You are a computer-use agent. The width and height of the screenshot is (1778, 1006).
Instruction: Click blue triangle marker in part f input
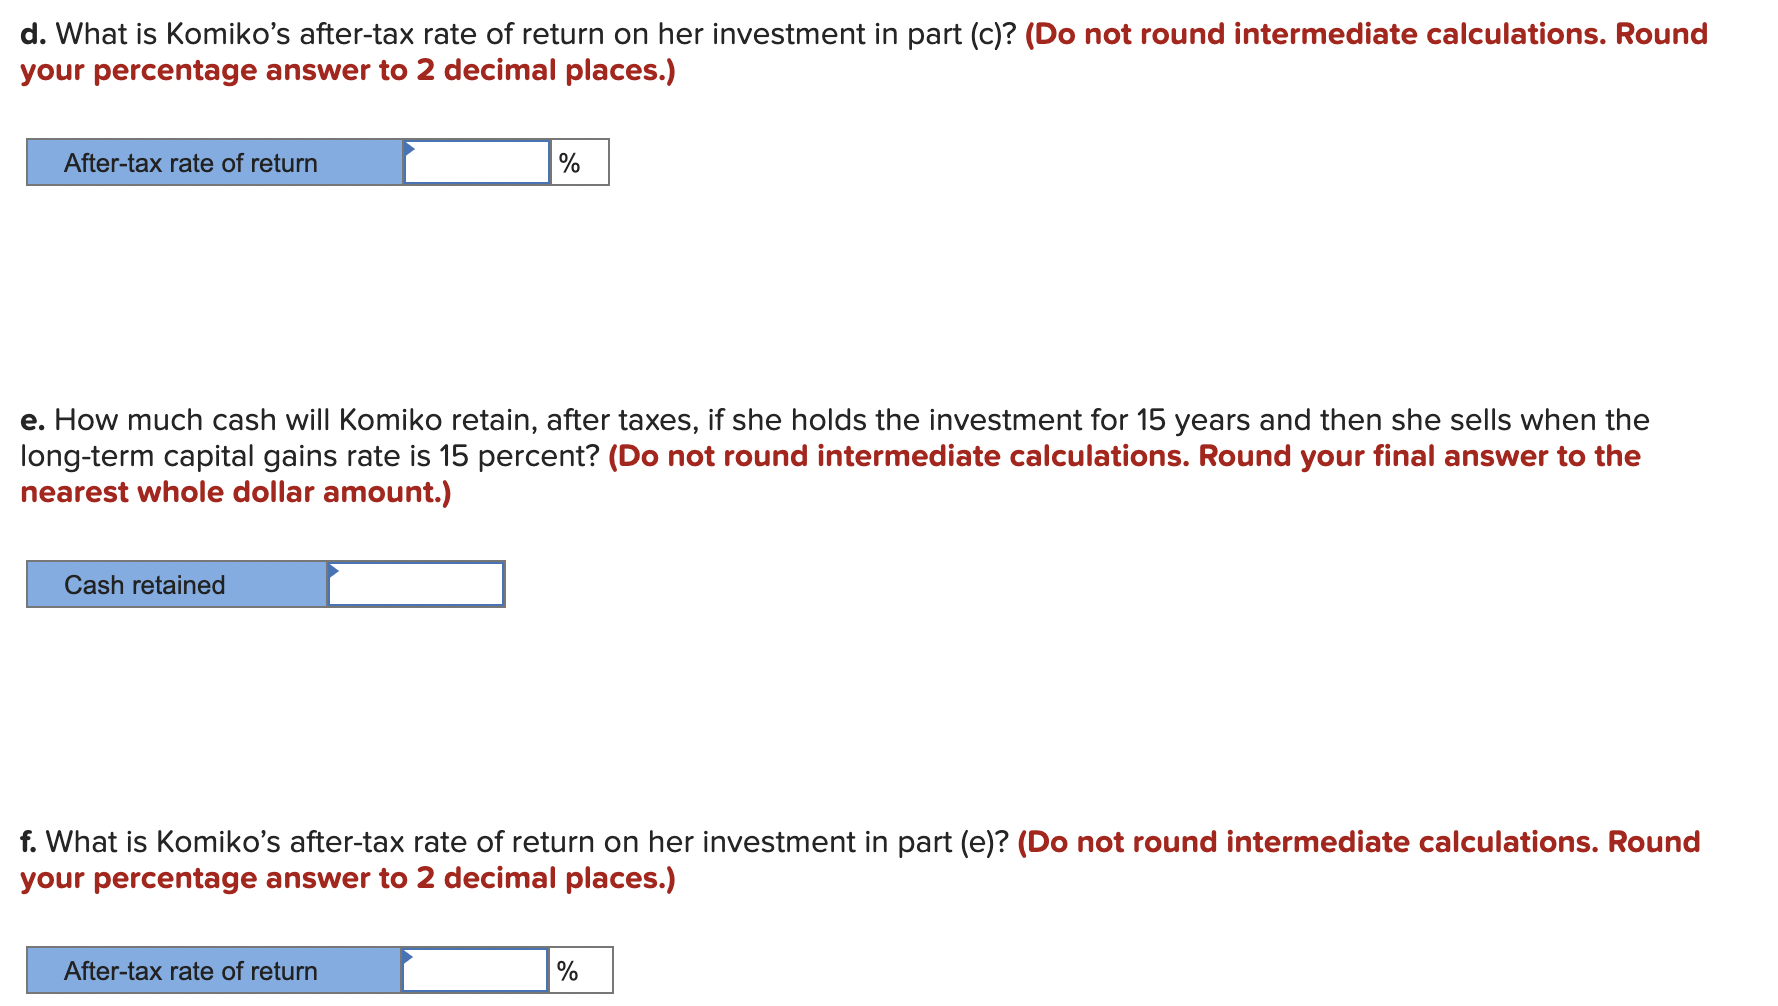407,957
